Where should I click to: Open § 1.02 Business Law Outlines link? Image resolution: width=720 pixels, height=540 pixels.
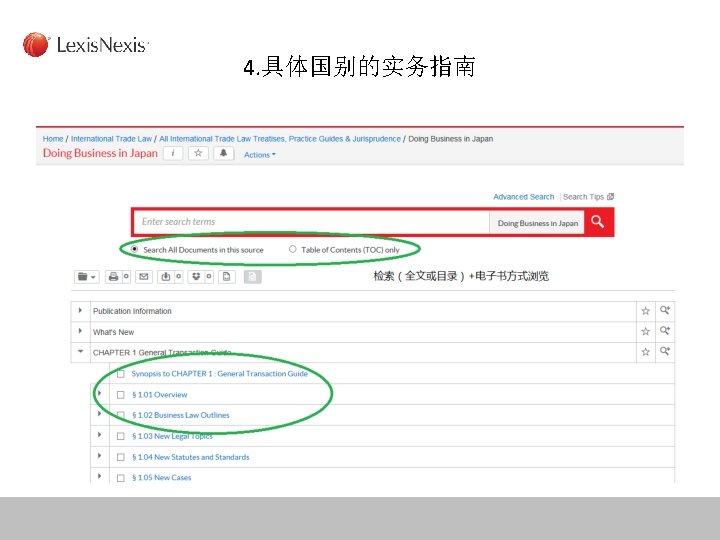tap(180, 415)
